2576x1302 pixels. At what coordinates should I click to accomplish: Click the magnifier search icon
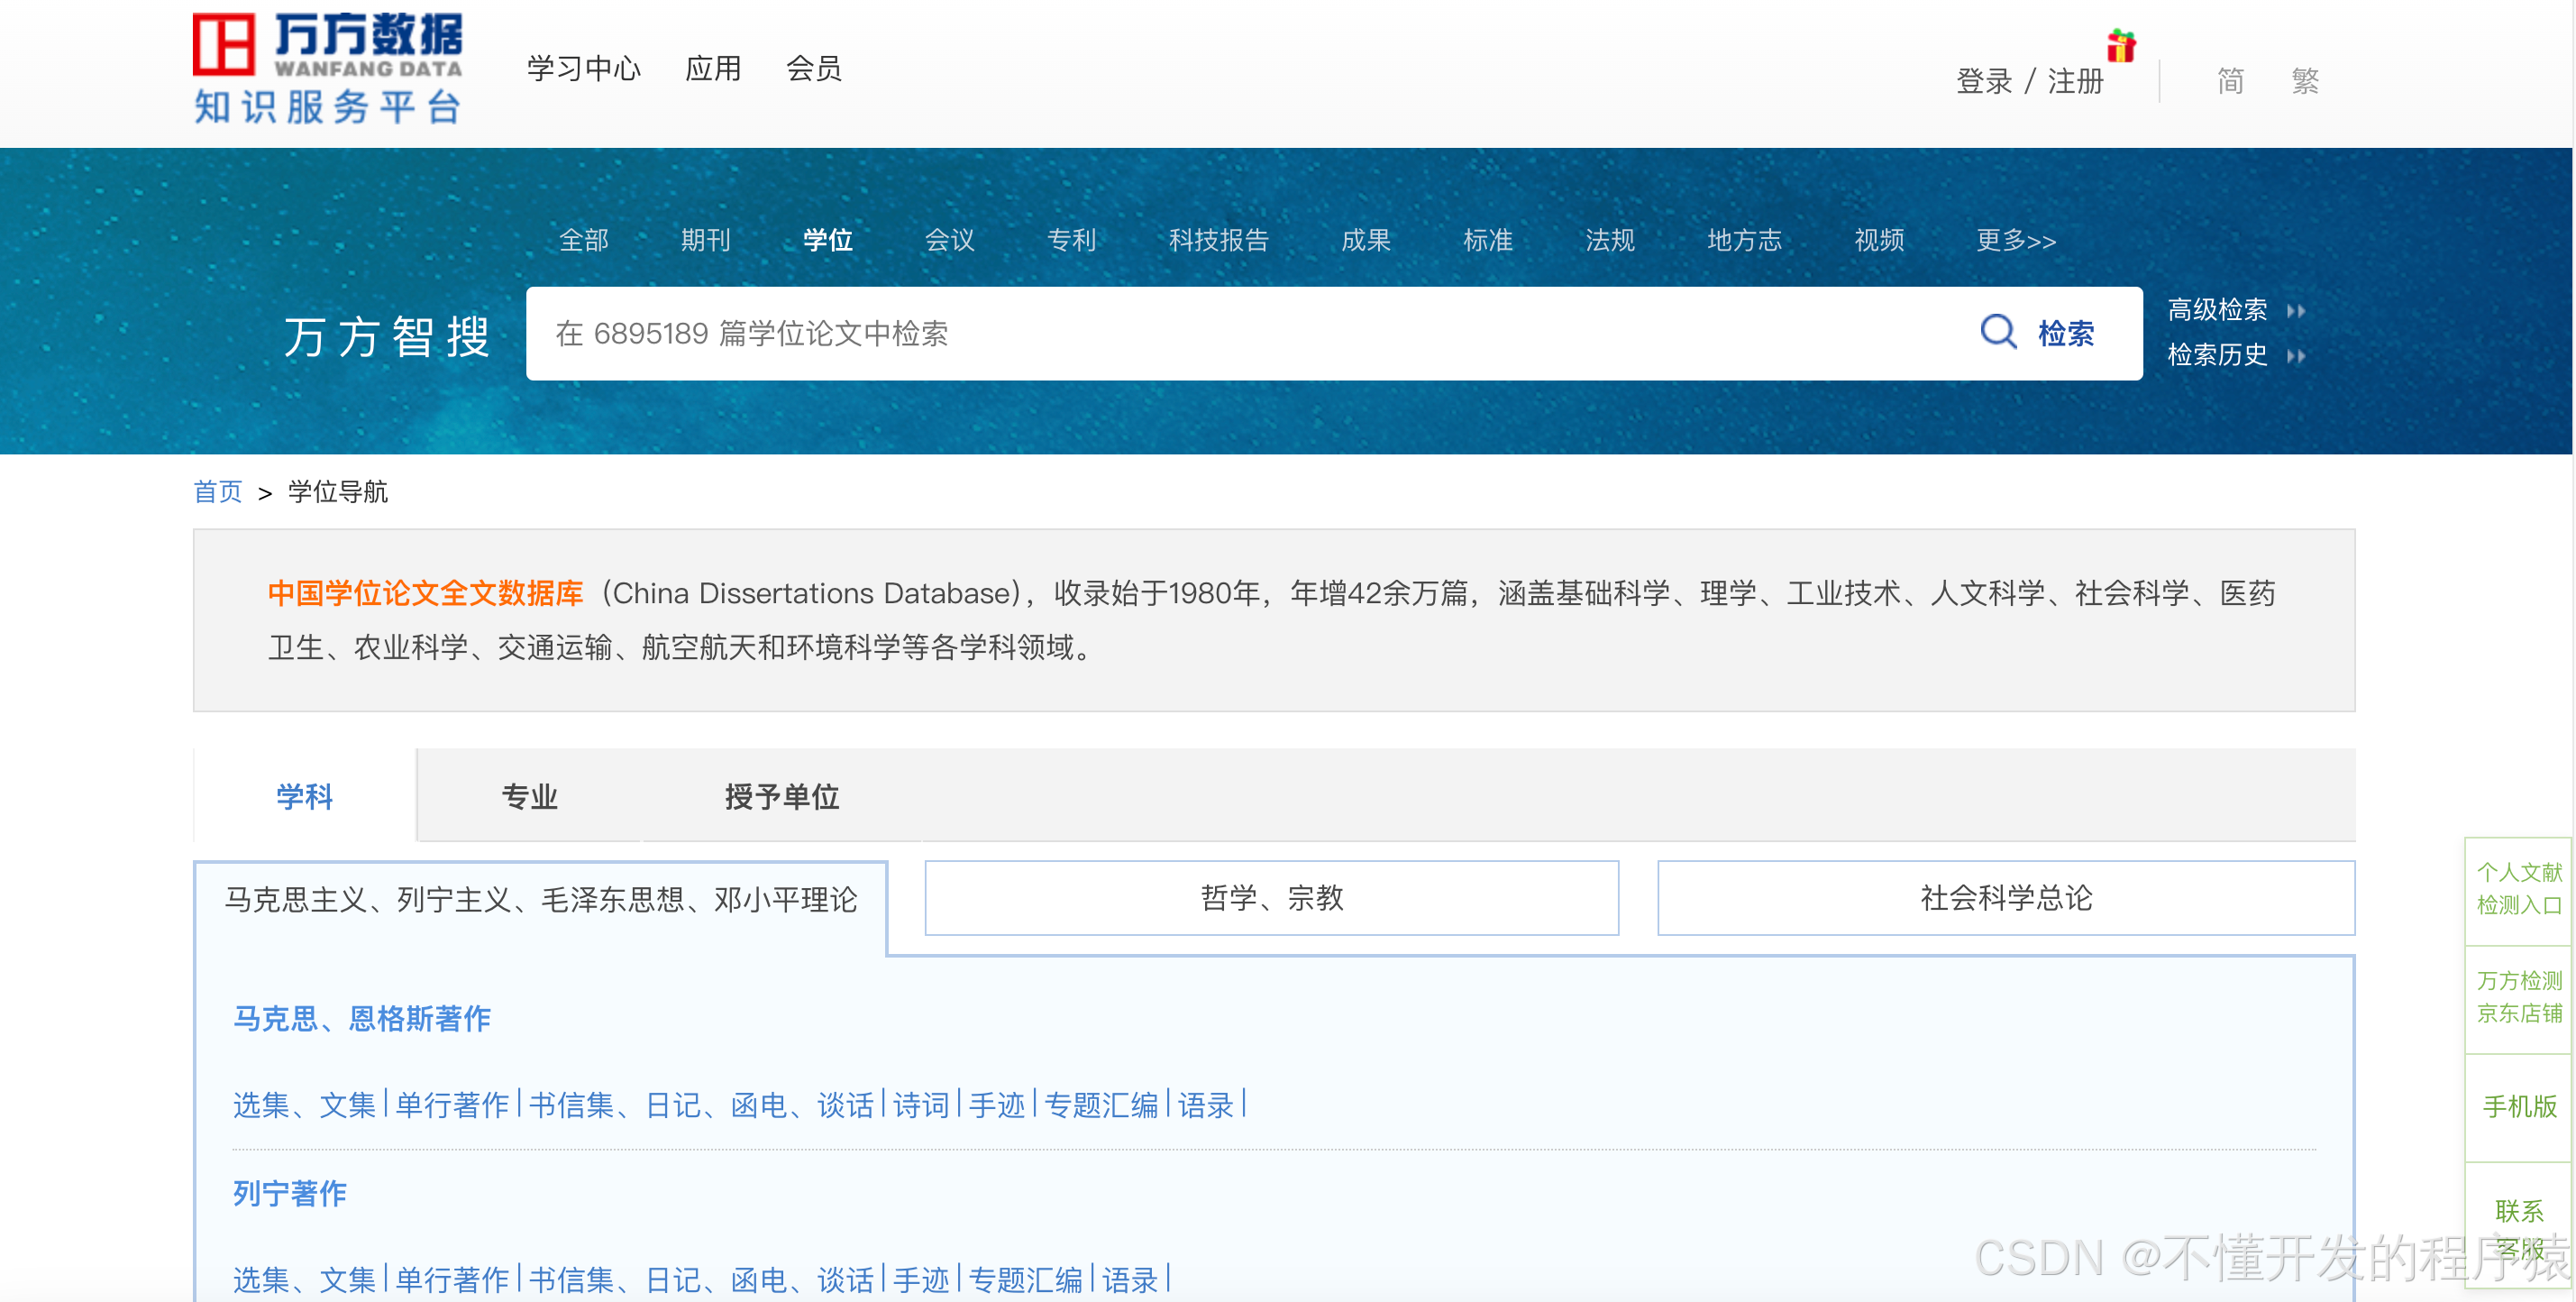coord(1997,331)
